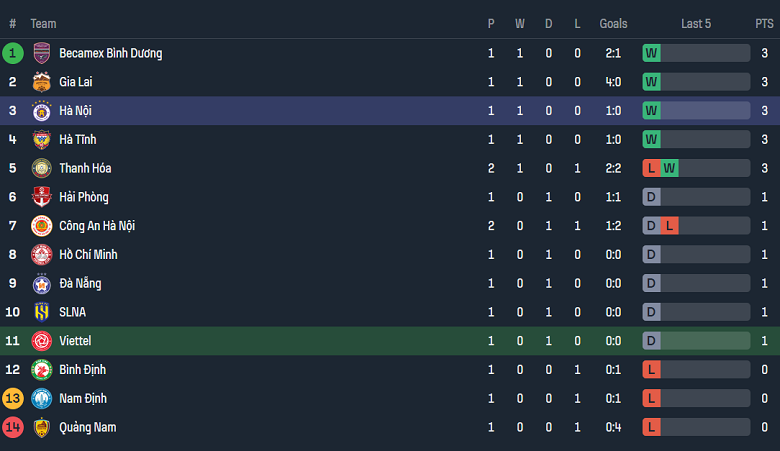Click Thanh Hóa's green W form badge
This screenshot has height=451, width=780.
(x=670, y=168)
